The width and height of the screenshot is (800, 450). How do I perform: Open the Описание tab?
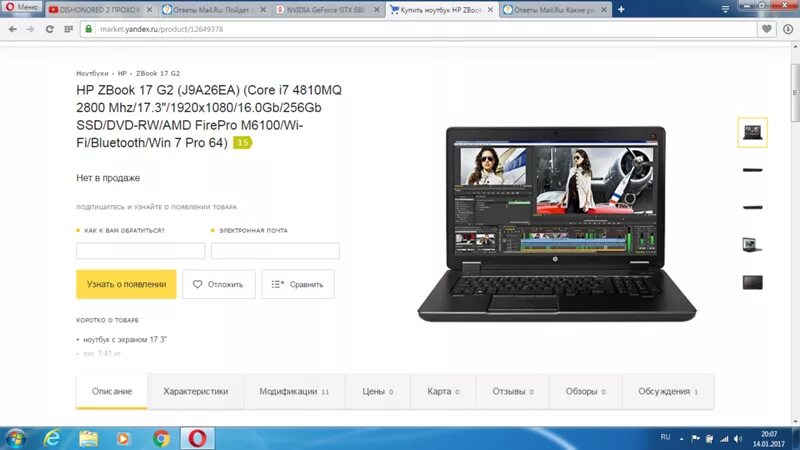112,391
